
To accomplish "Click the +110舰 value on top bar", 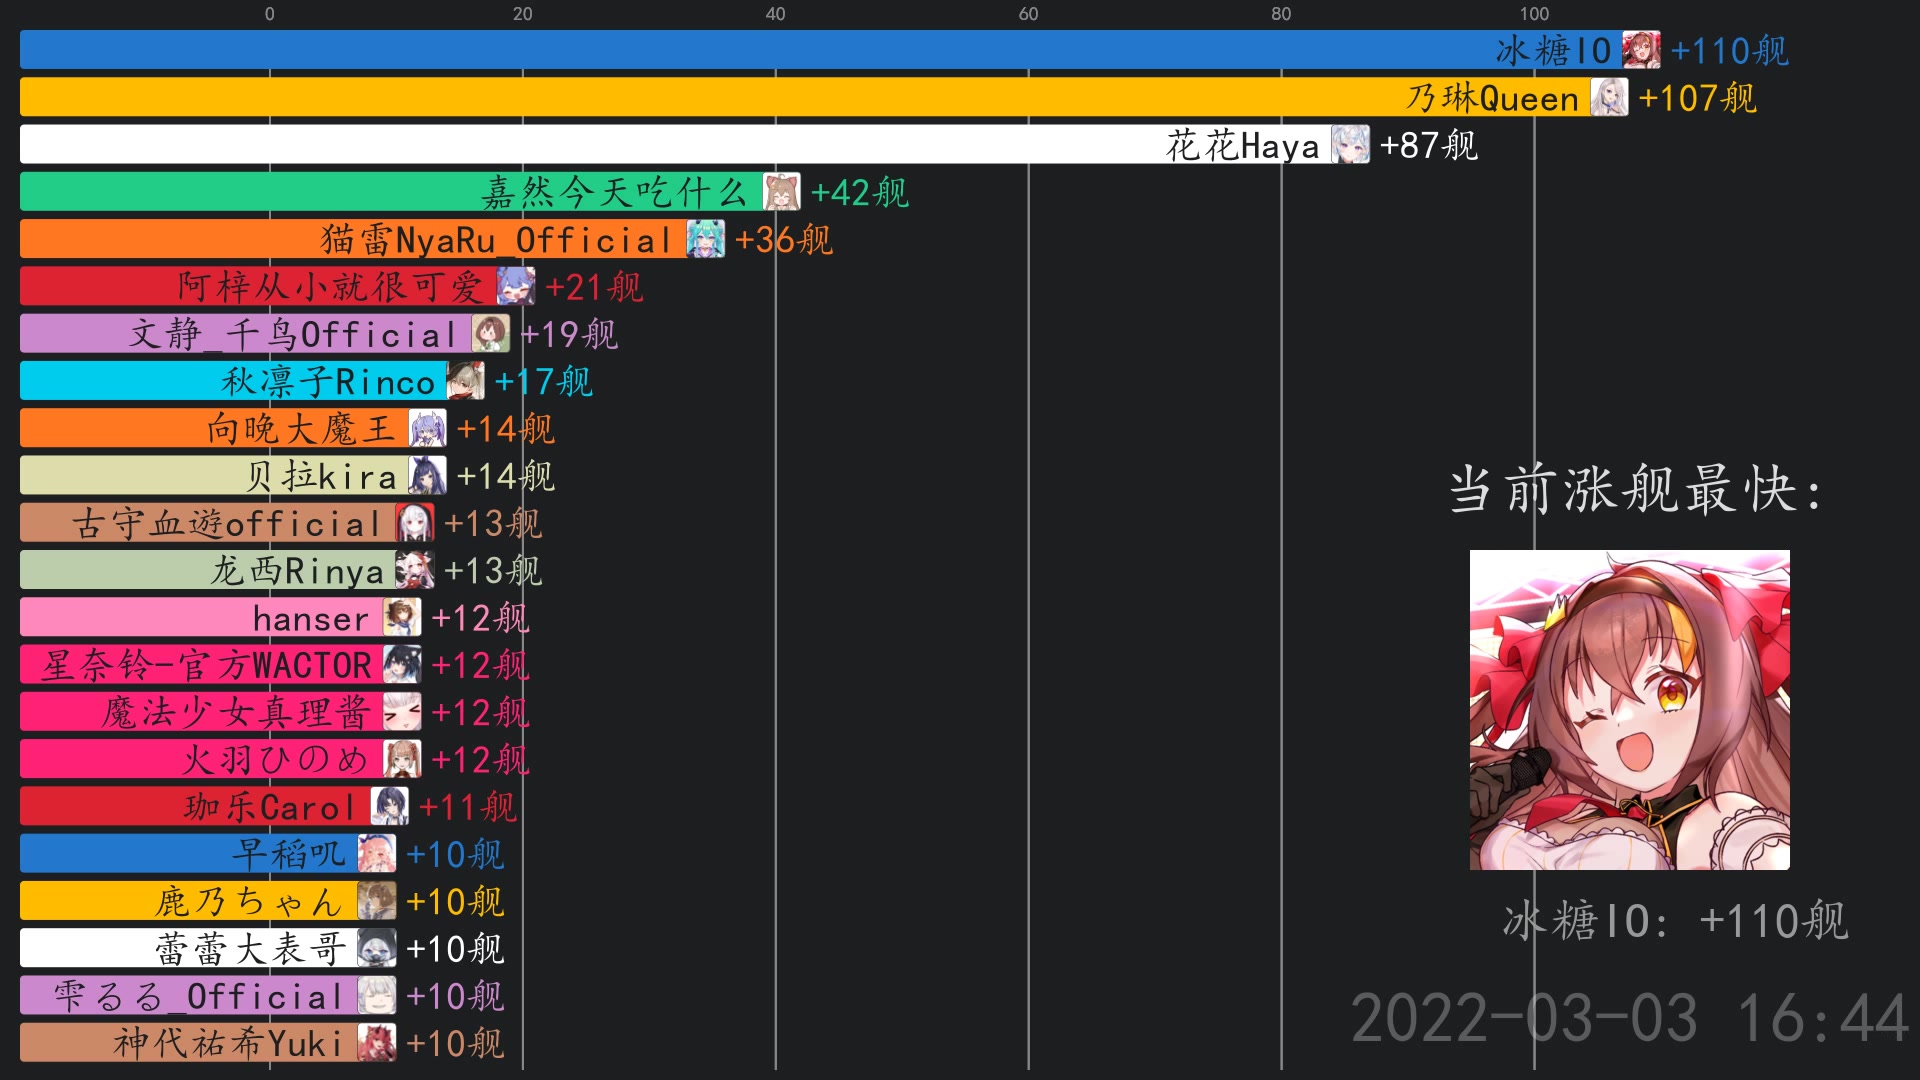I will [1729, 50].
